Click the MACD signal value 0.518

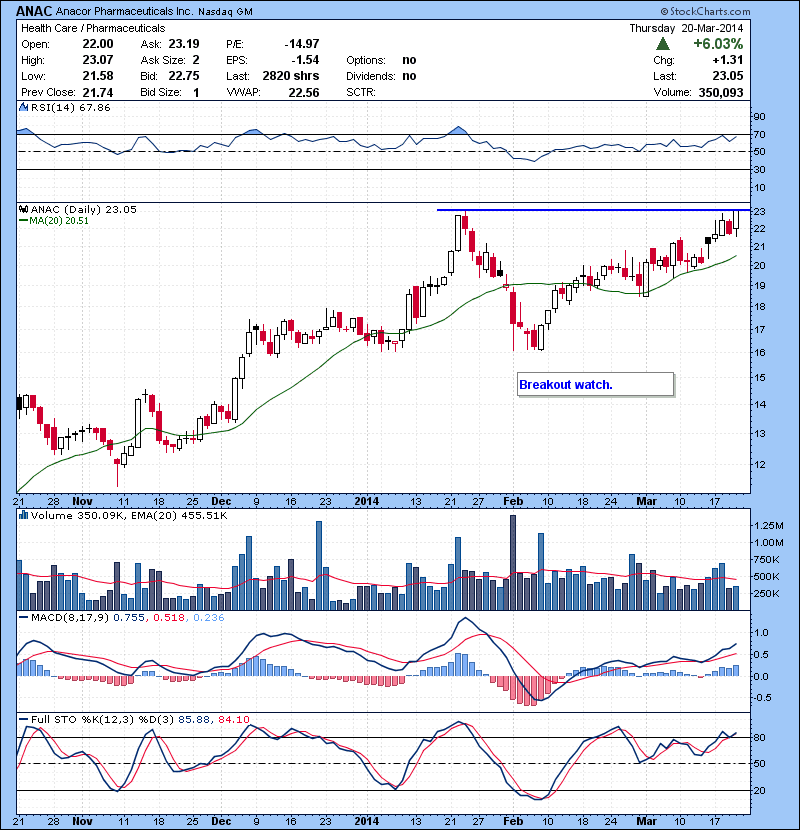tap(169, 617)
